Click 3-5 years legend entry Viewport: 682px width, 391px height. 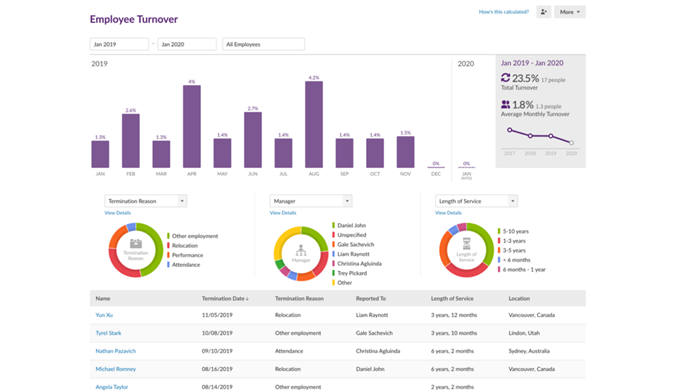click(514, 251)
